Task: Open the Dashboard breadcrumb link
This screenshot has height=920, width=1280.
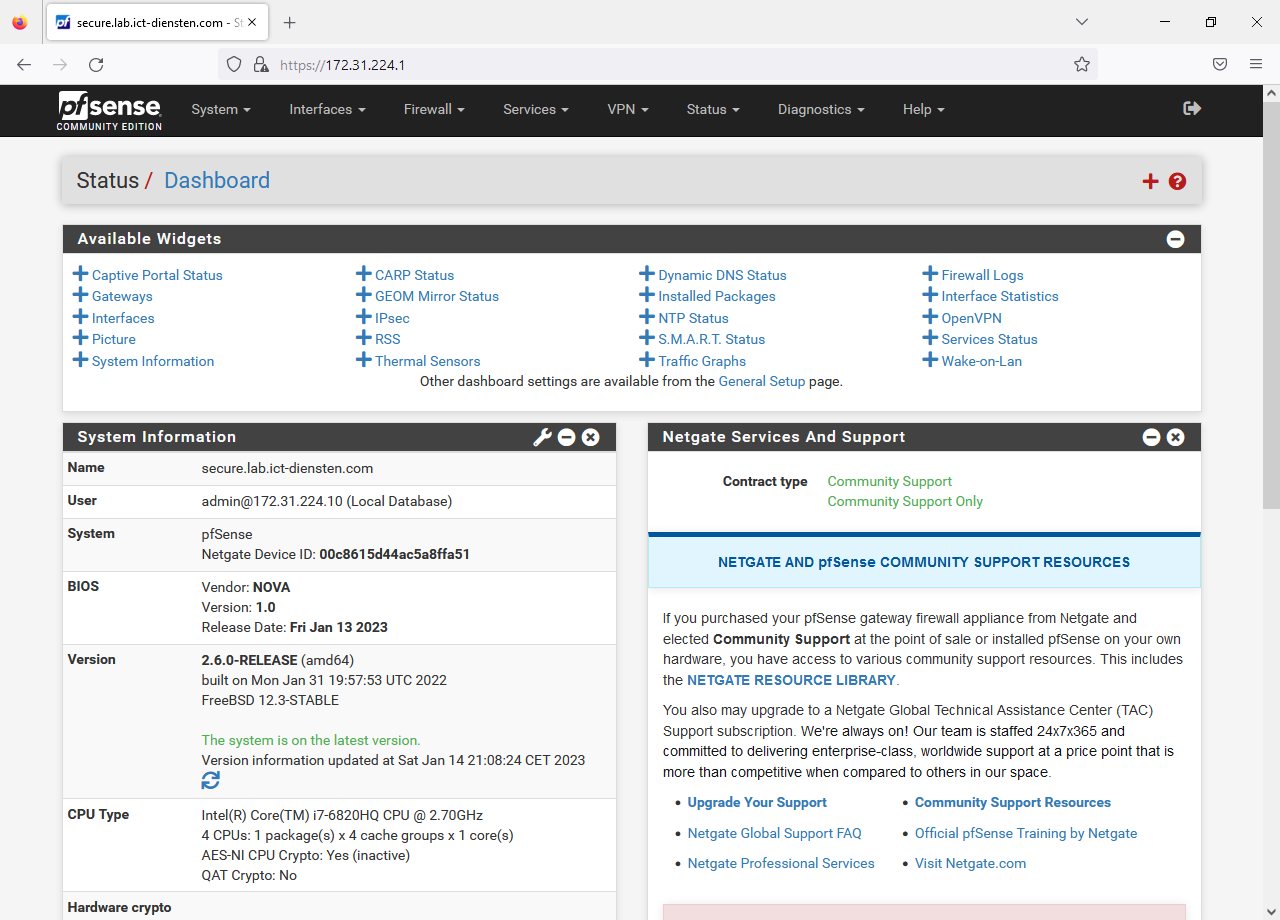Action: tap(217, 181)
